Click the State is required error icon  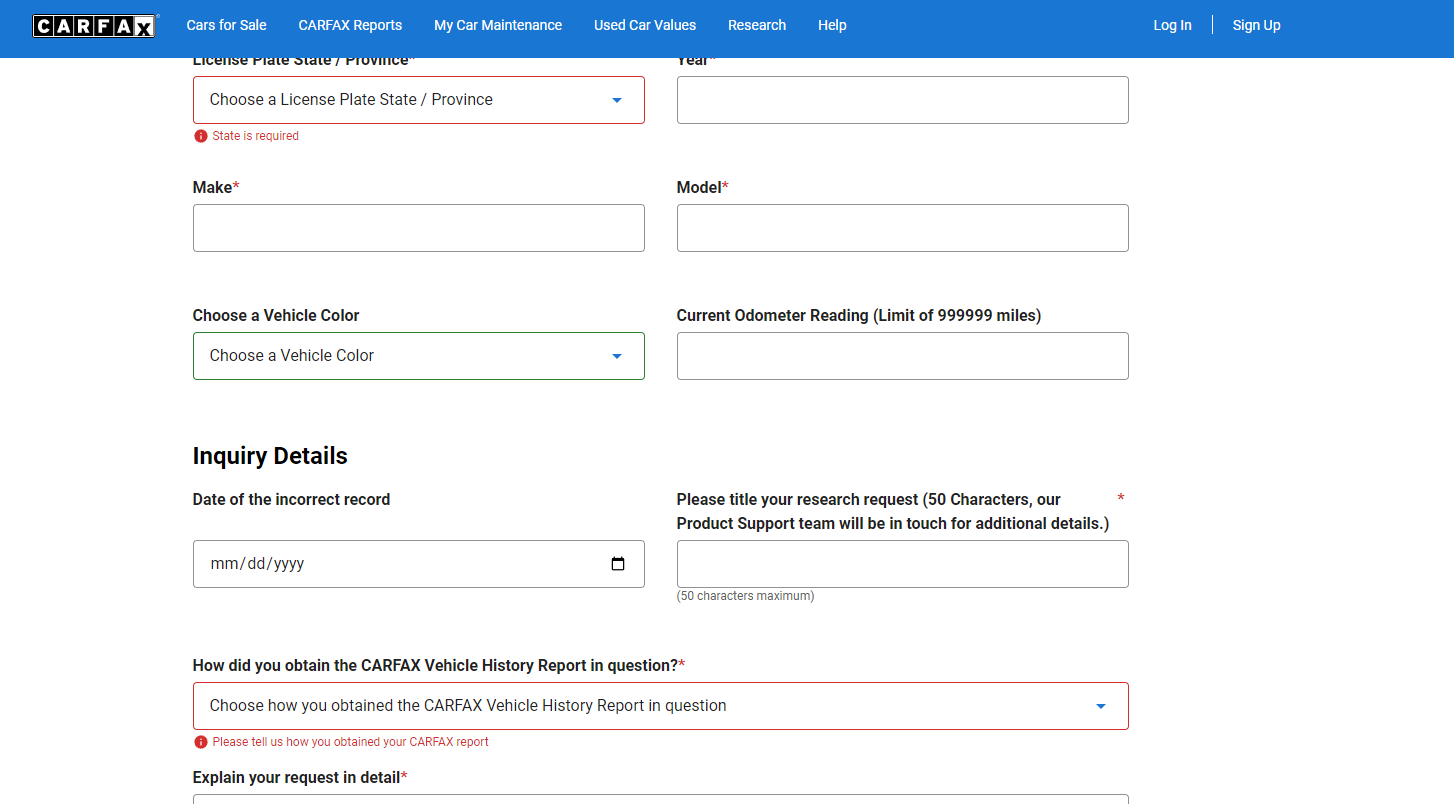pyautogui.click(x=201, y=136)
